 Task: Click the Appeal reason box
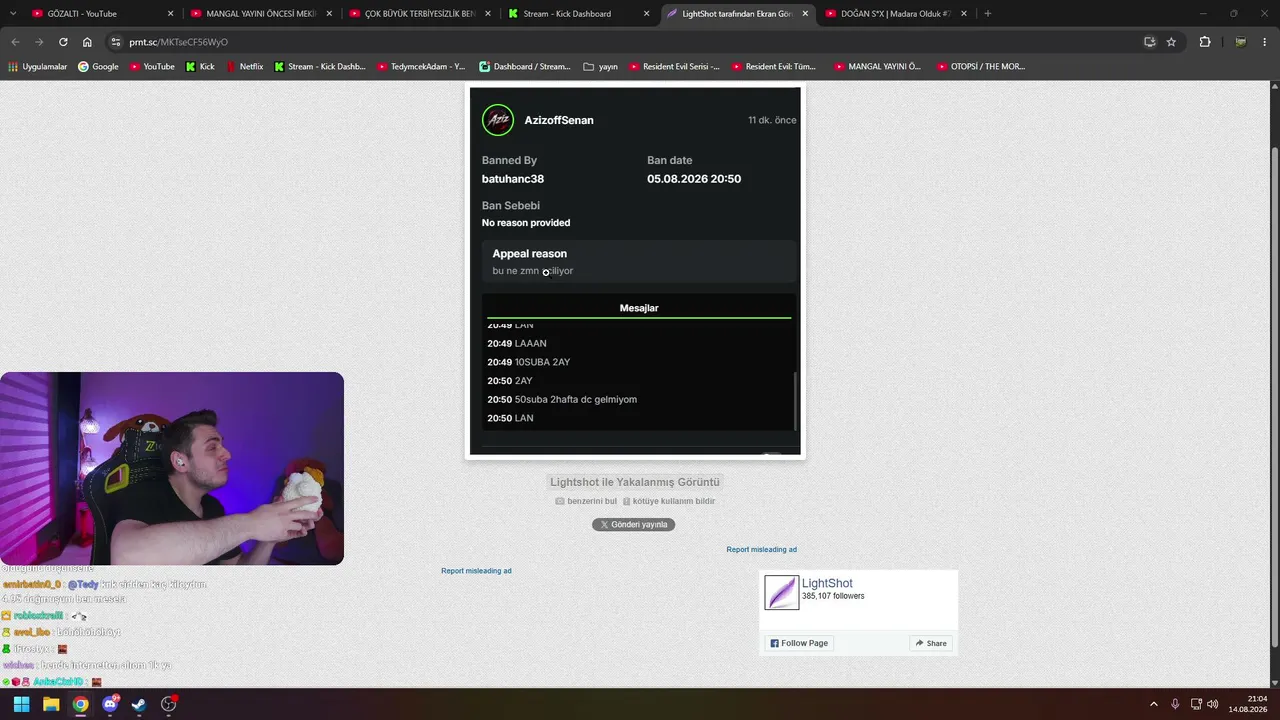click(x=639, y=262)
